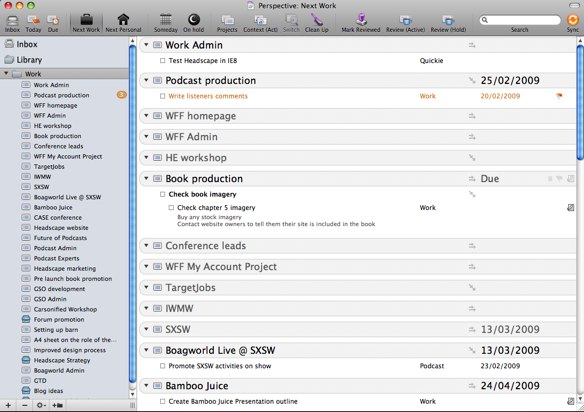
Task: Click the Search field
Action: [x=520, y=20]
